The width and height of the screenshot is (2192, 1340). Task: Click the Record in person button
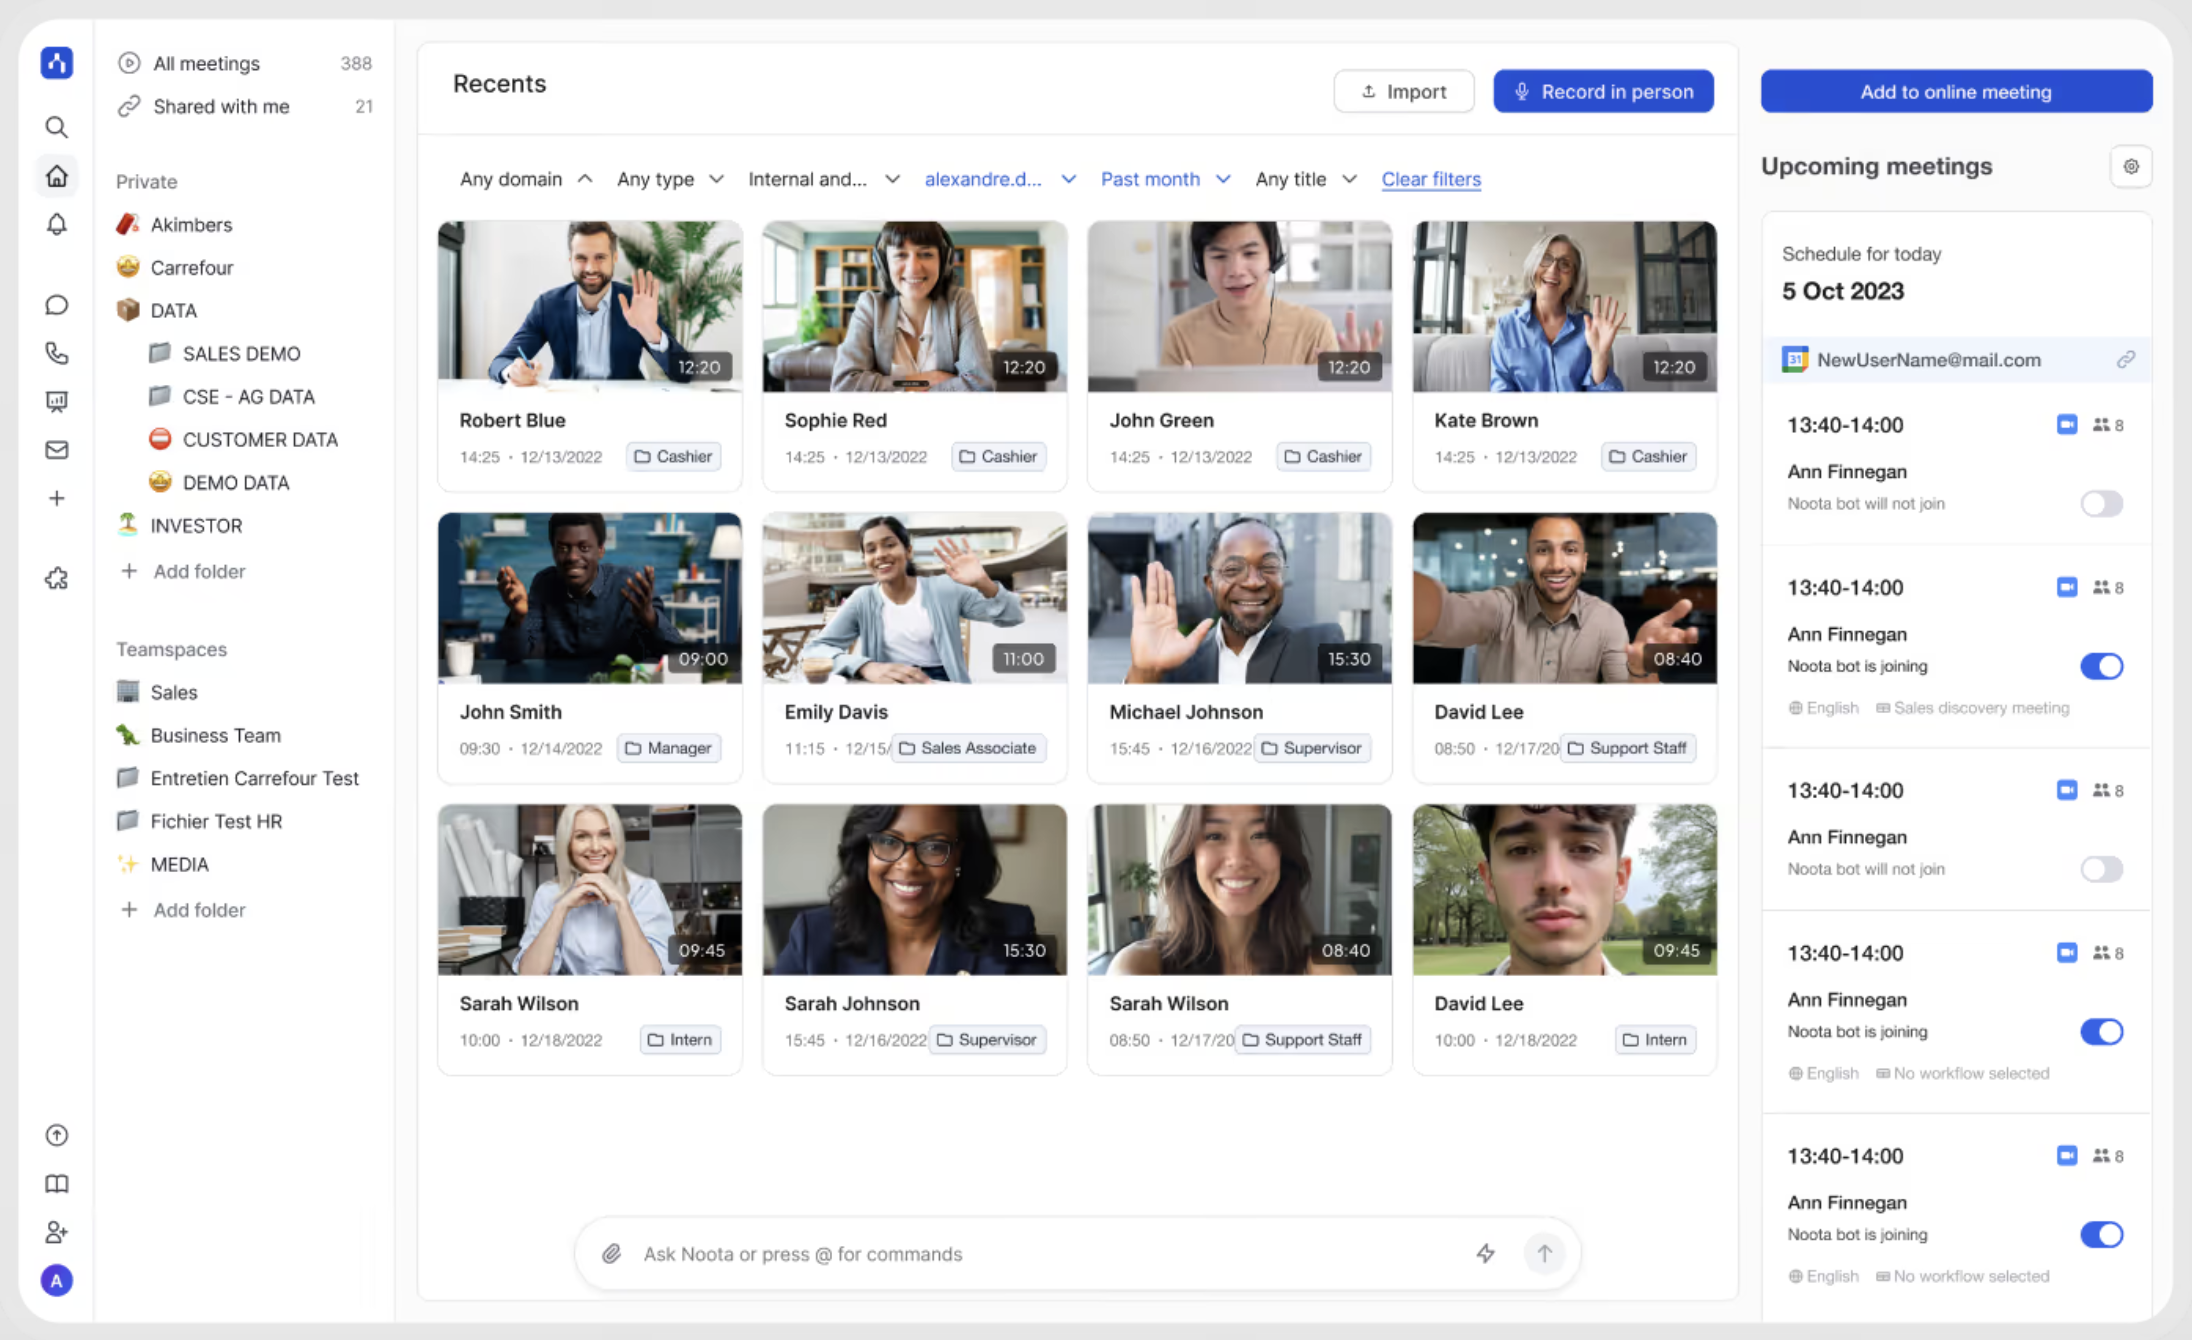pyautogui.click(x=1603, y=91)
